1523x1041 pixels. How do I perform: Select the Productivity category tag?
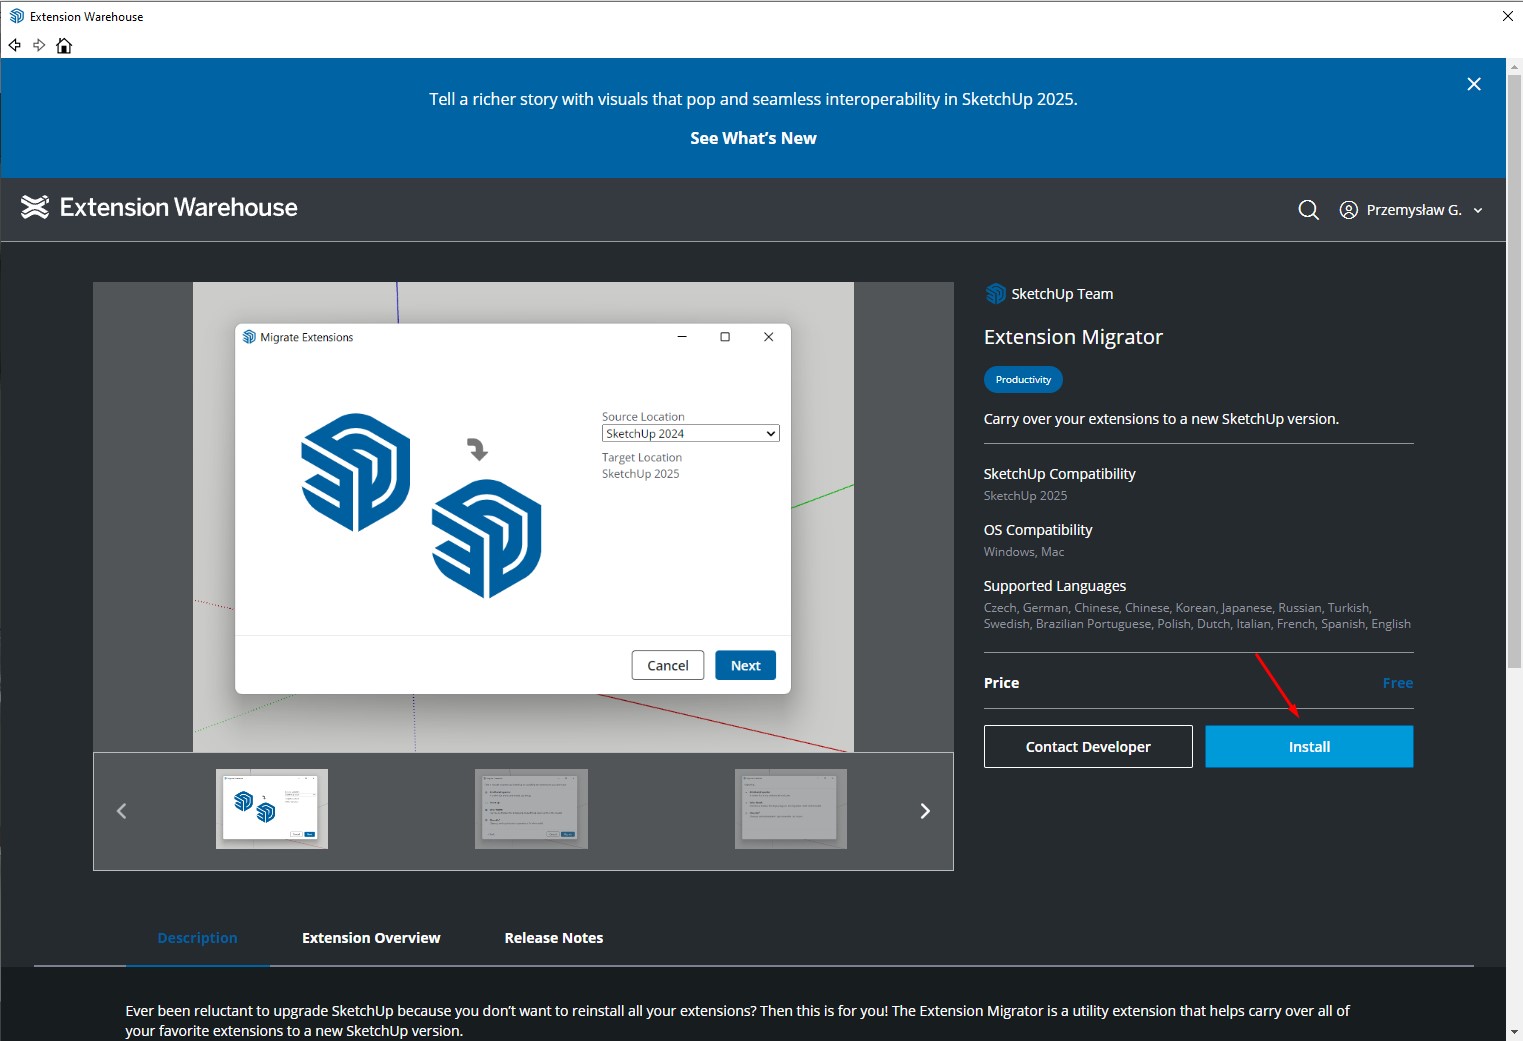tap(1023, 380)
